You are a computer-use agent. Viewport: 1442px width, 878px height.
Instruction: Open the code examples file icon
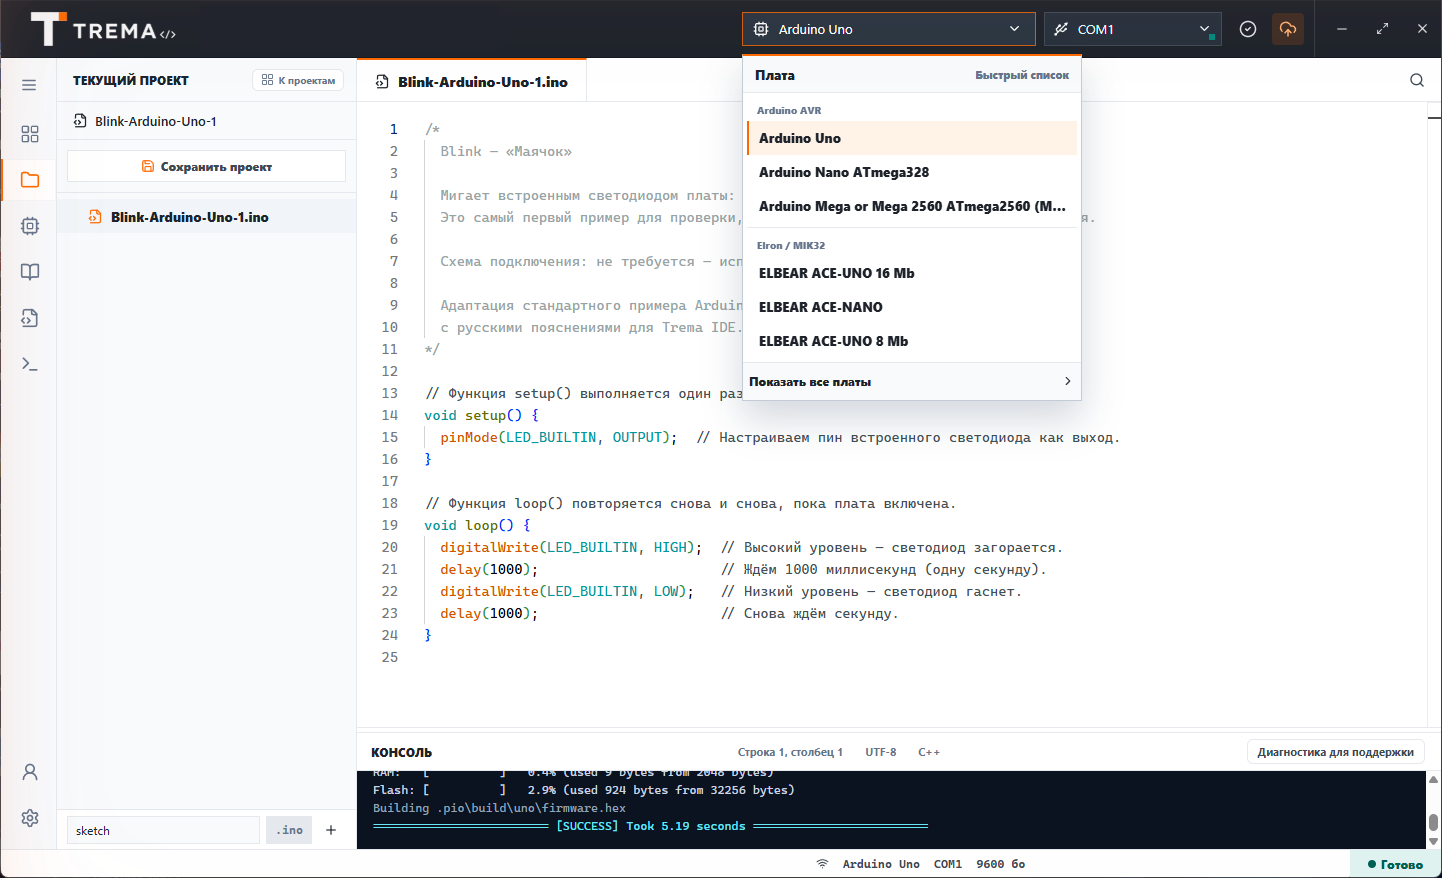click(x=30, y=318)
